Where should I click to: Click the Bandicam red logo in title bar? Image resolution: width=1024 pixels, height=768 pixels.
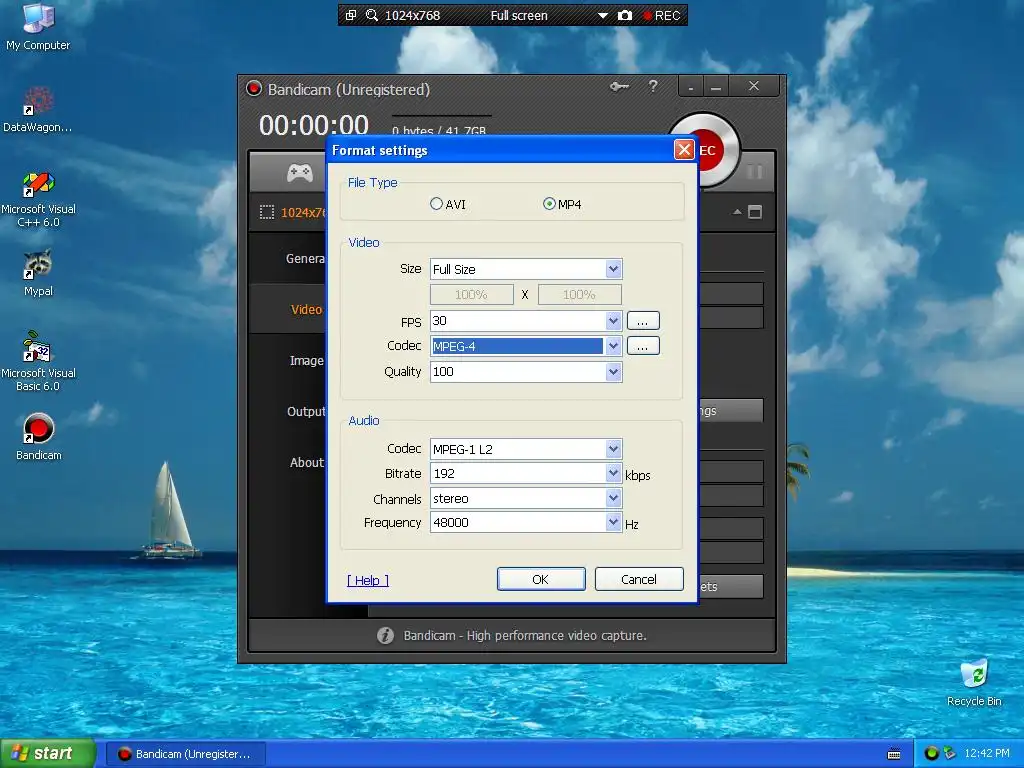pos(253,89)
